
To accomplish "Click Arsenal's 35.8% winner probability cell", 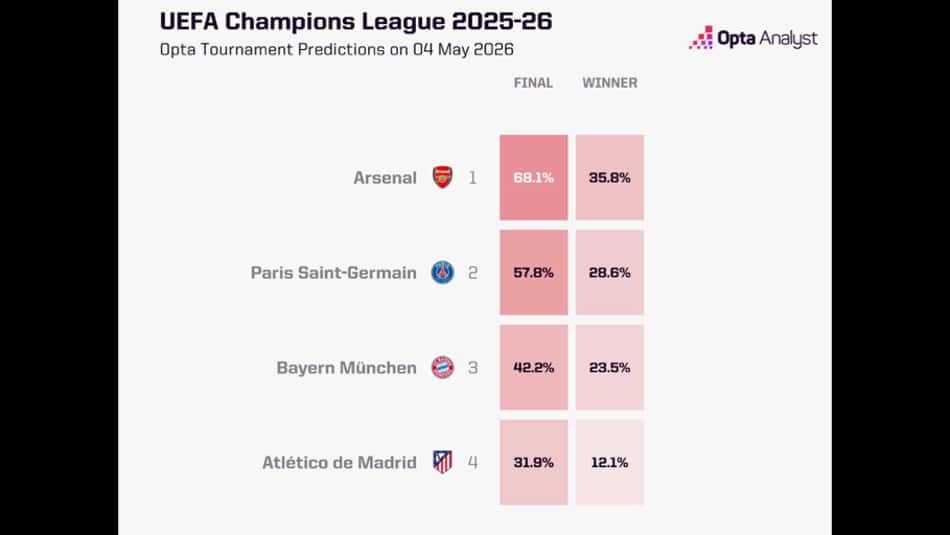I will (610, 178).
